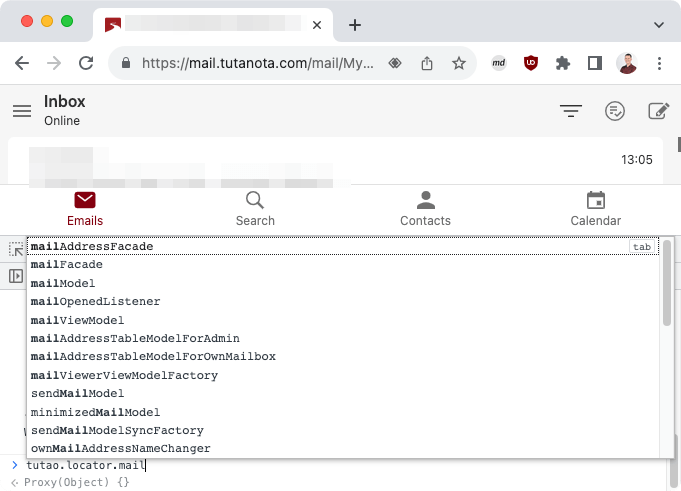Open the hamburger menu next to Inbox
681x491 pixels.
click(22, 111)
